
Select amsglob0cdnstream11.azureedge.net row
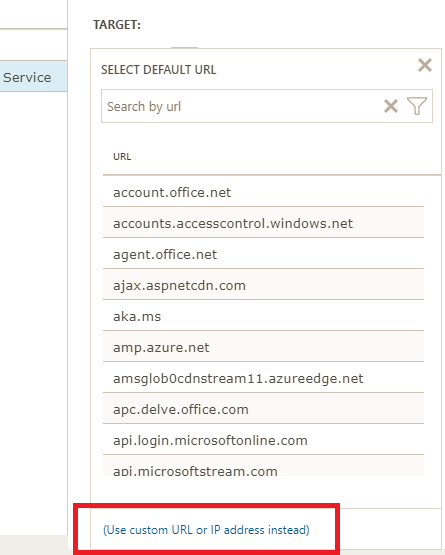[x=263, y=378]
